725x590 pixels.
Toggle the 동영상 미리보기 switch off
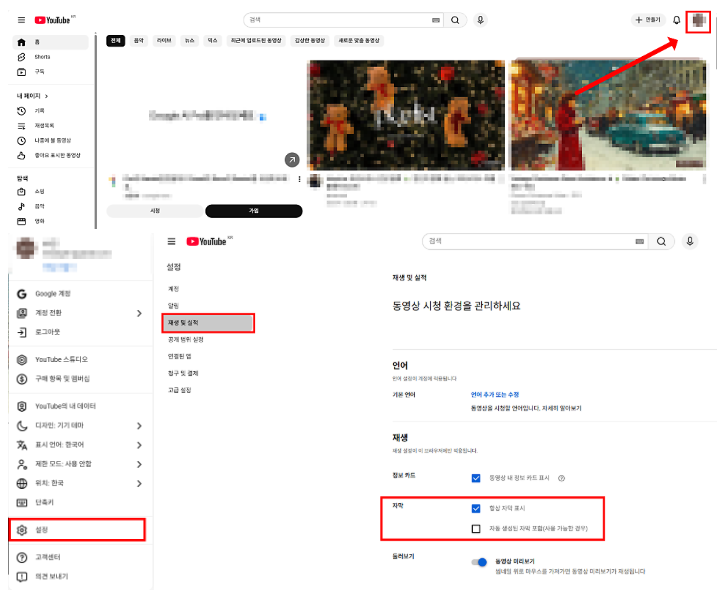[x=479, y=562]
